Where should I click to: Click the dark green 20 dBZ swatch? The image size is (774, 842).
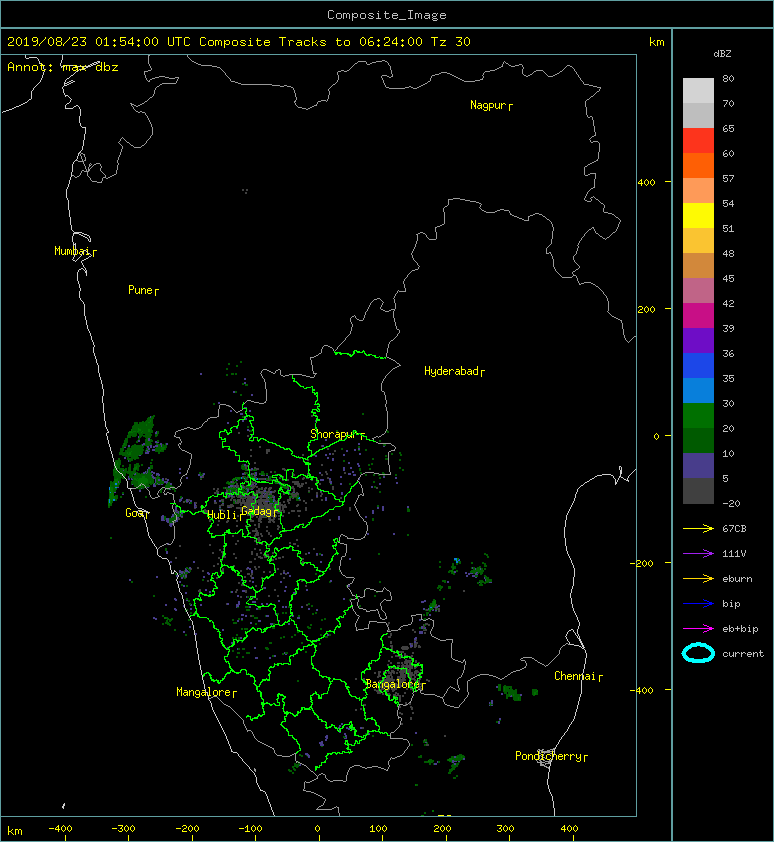pyautogui.click(x=698, y=440)
